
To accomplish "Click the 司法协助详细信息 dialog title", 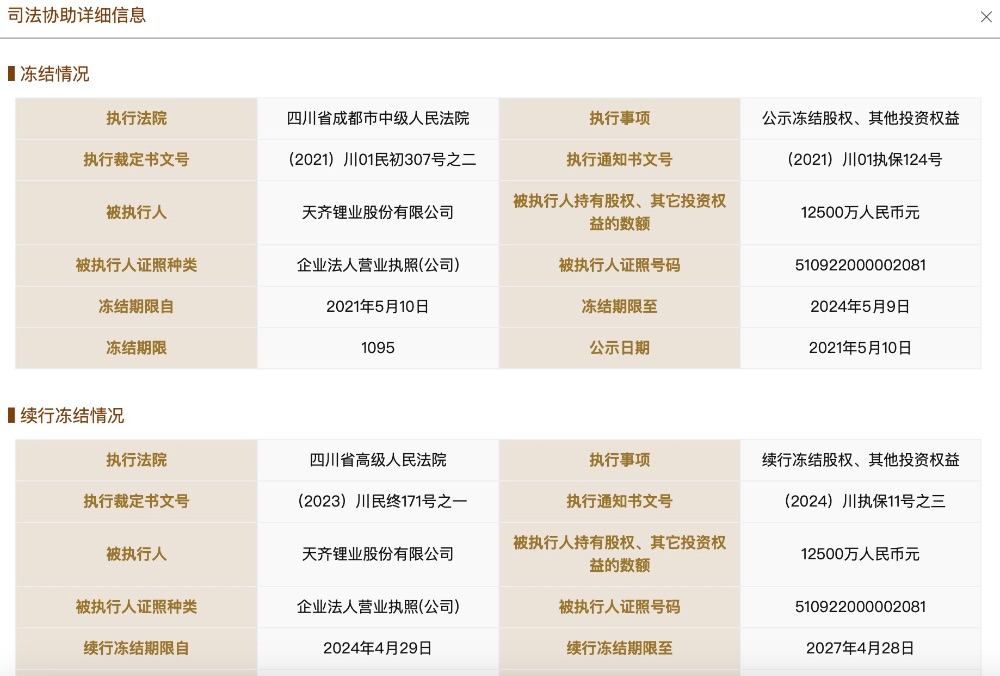I will [x=77, y=16].
